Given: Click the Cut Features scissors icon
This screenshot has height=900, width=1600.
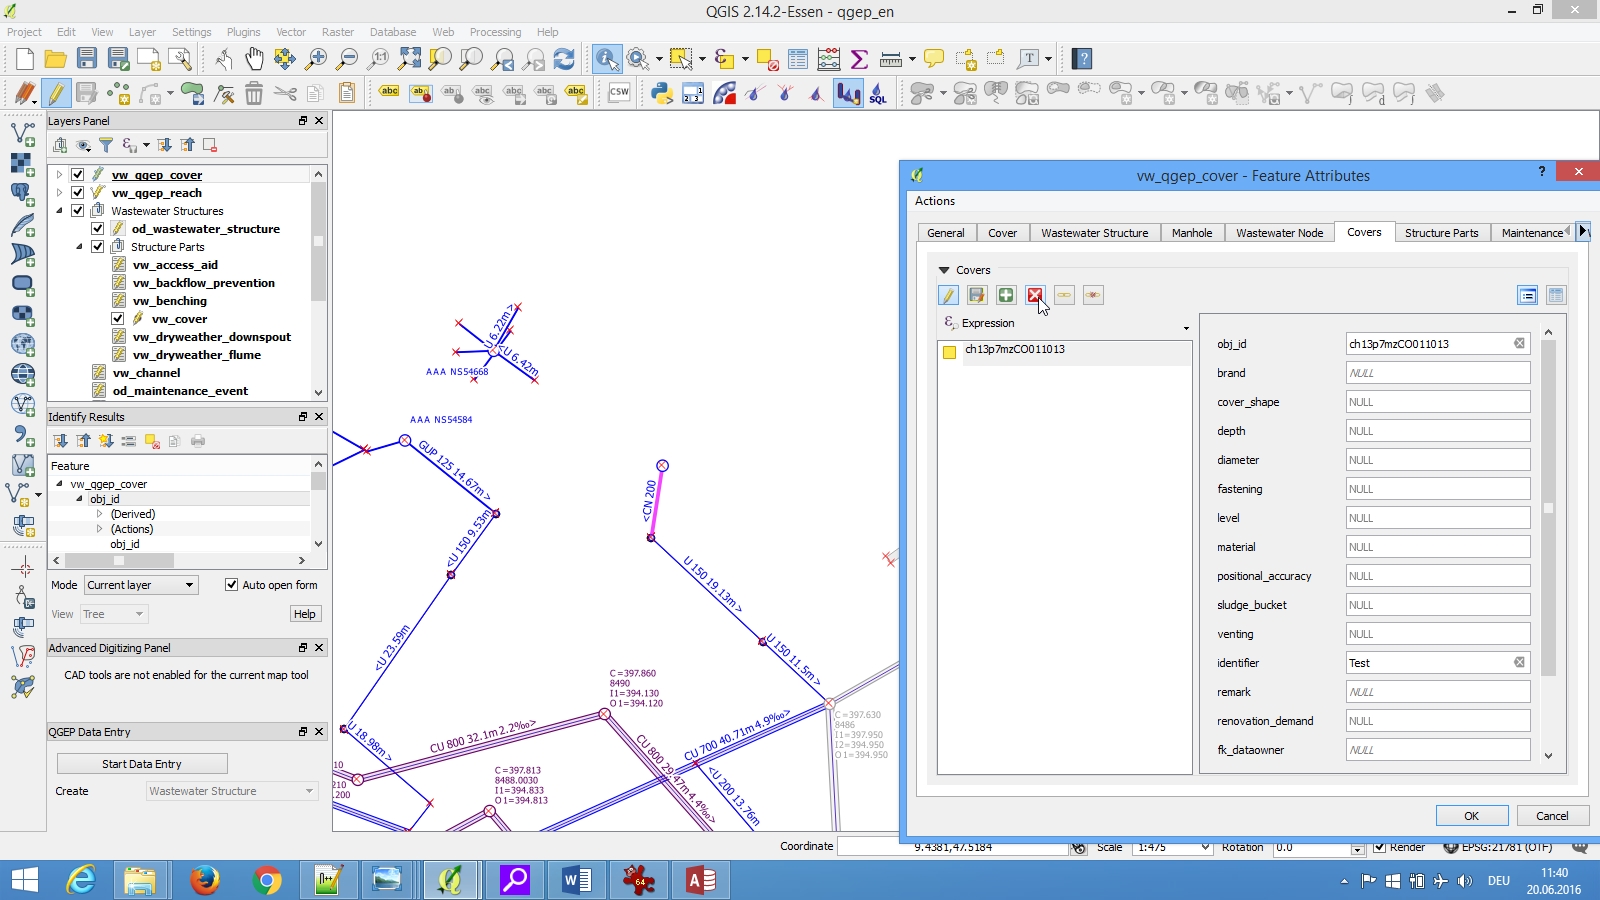Looking at the screenshot, I should [x=285, y=94].
